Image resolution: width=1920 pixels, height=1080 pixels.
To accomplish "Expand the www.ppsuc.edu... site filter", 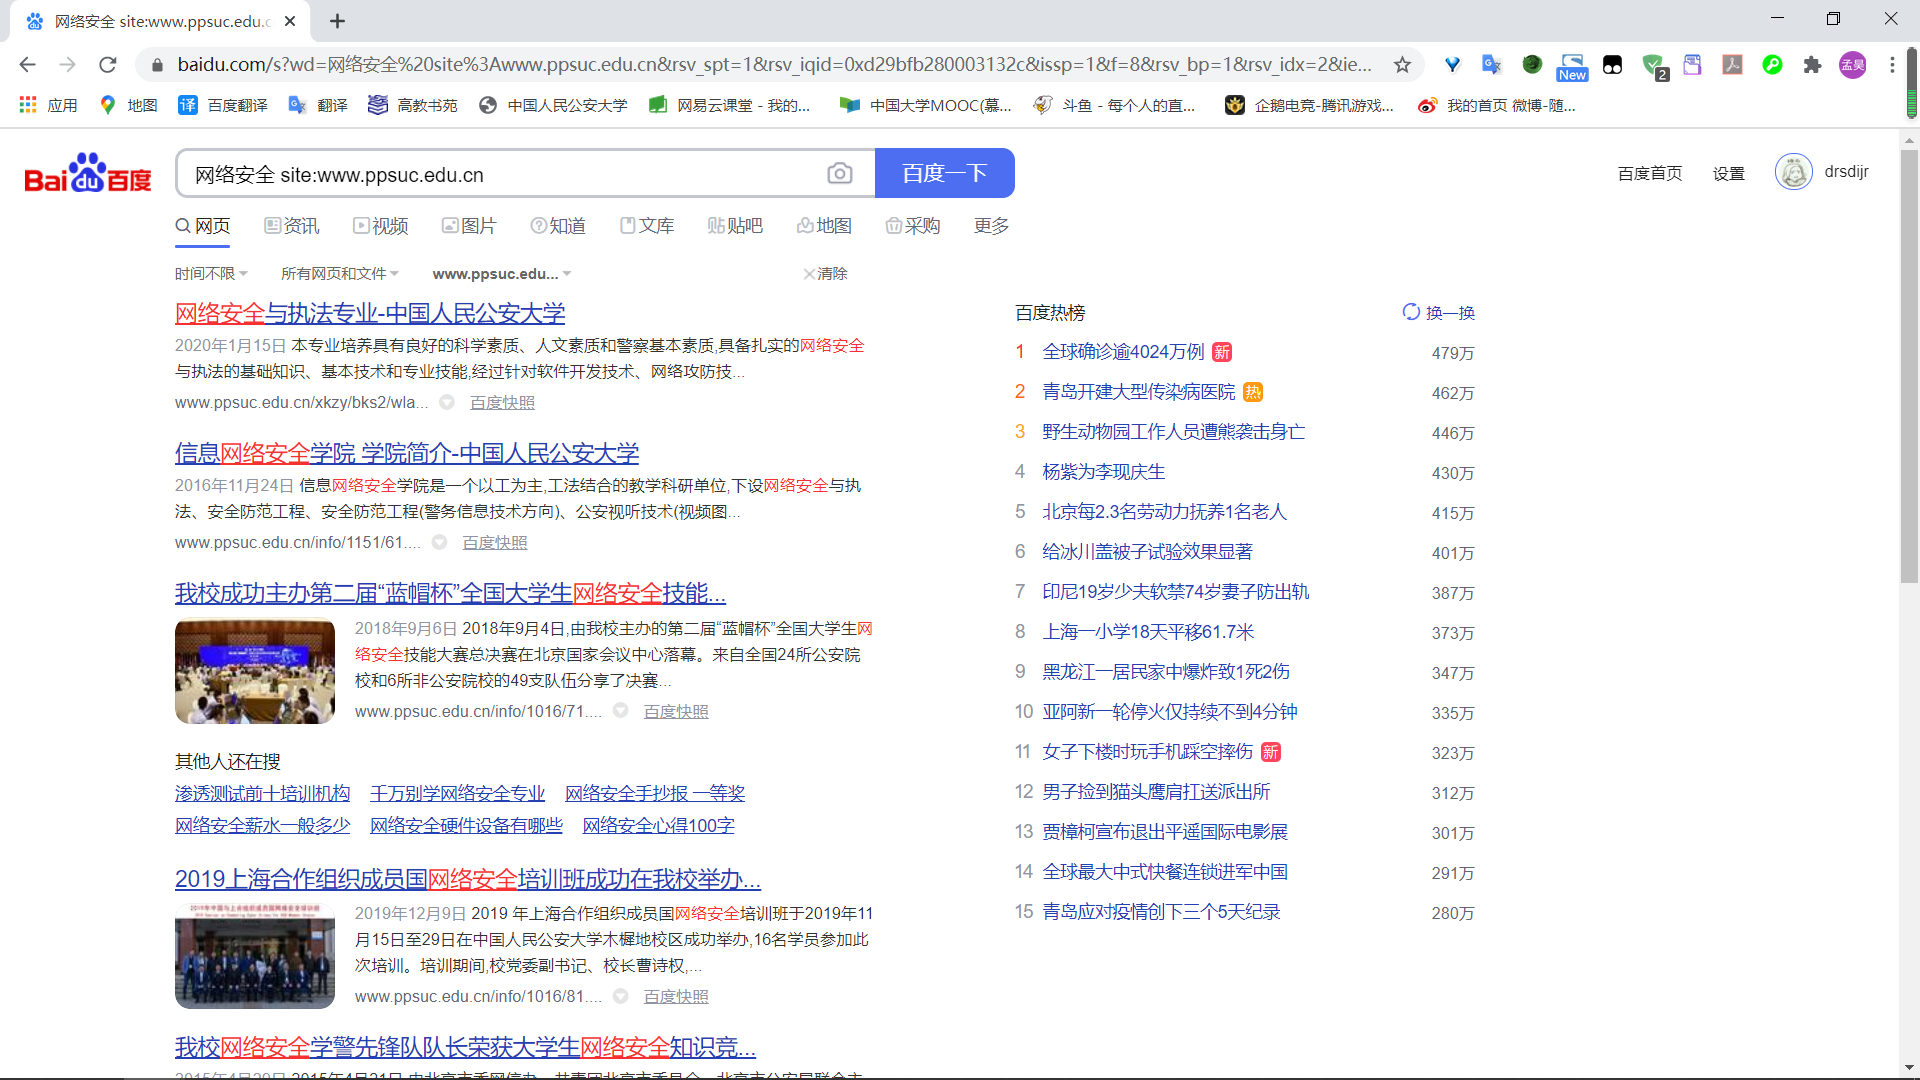I will pos(502,274).
